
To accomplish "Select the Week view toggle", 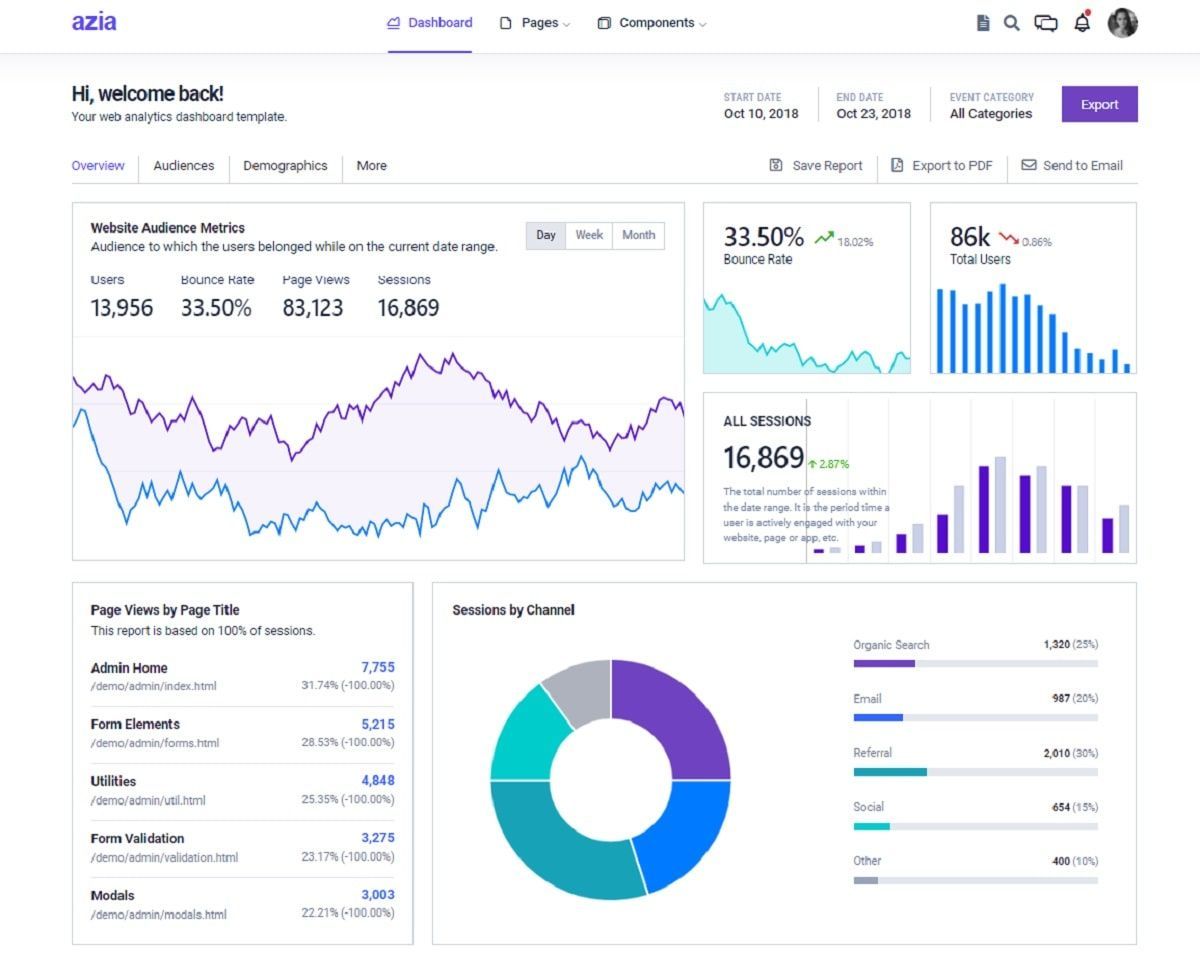I will [589, 235].
